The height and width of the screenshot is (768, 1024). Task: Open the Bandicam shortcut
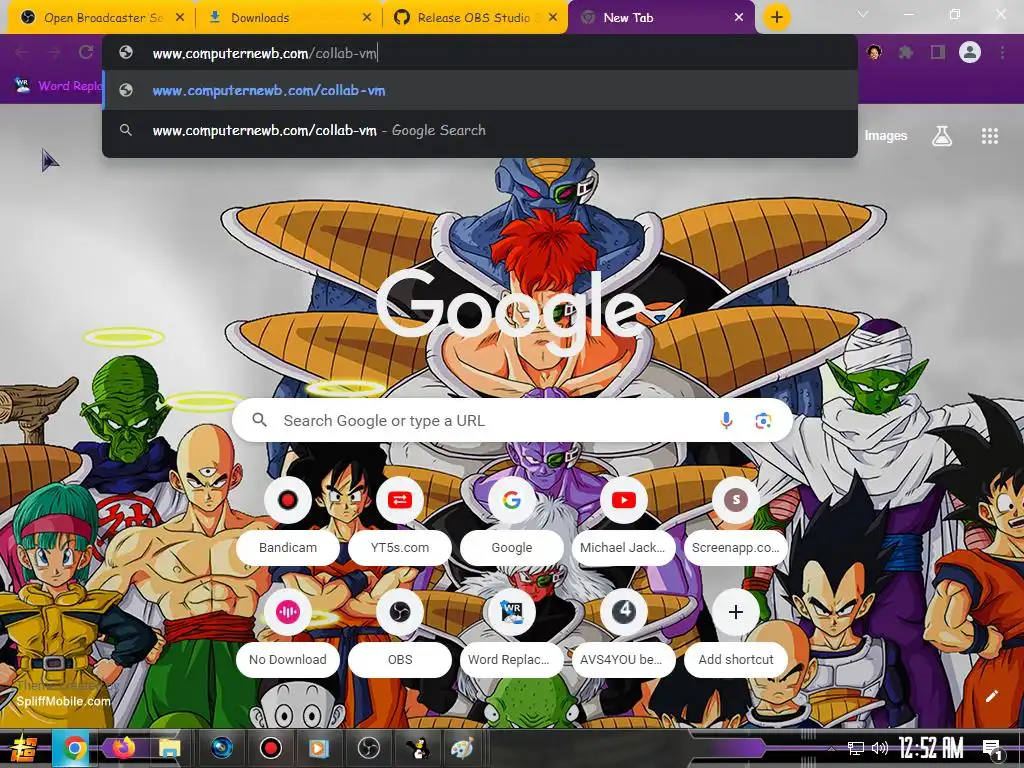tap(288, 521)
